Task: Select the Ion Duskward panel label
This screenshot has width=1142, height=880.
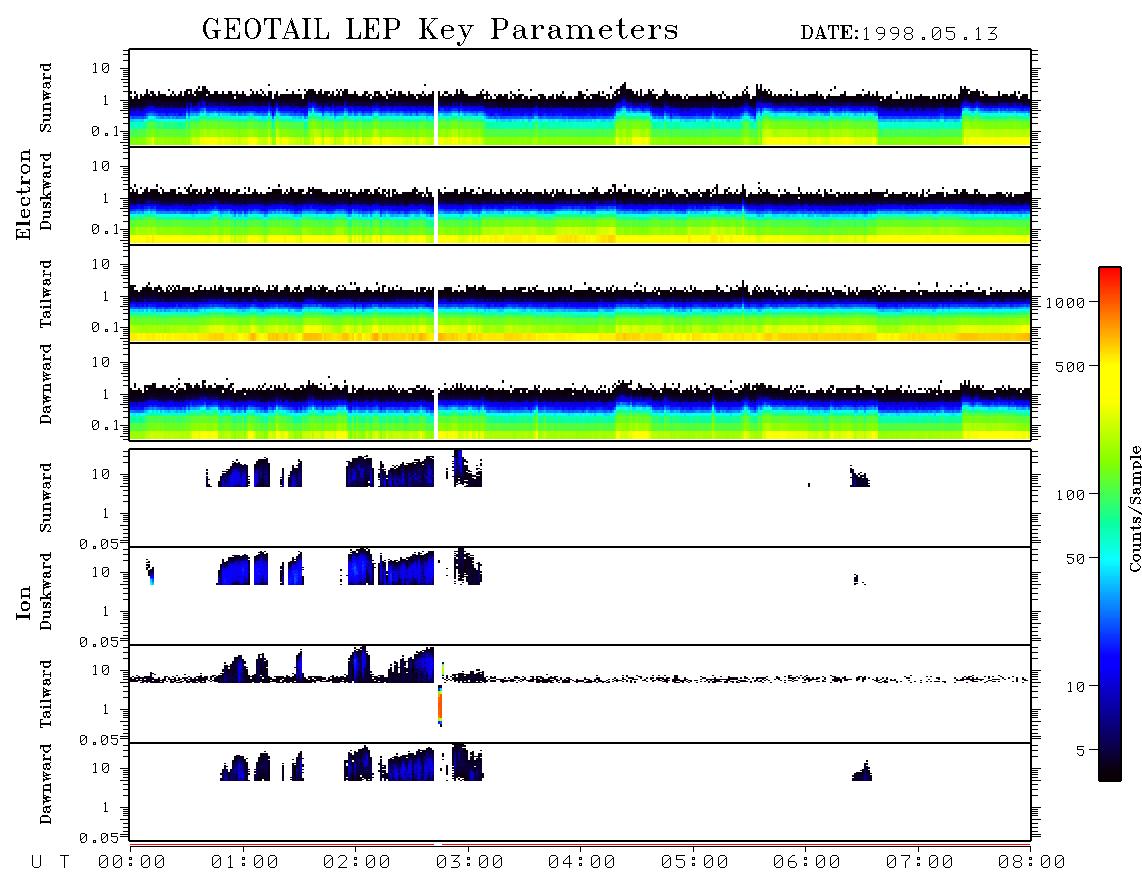Action: pyautogui.click(x=46, y=591)
